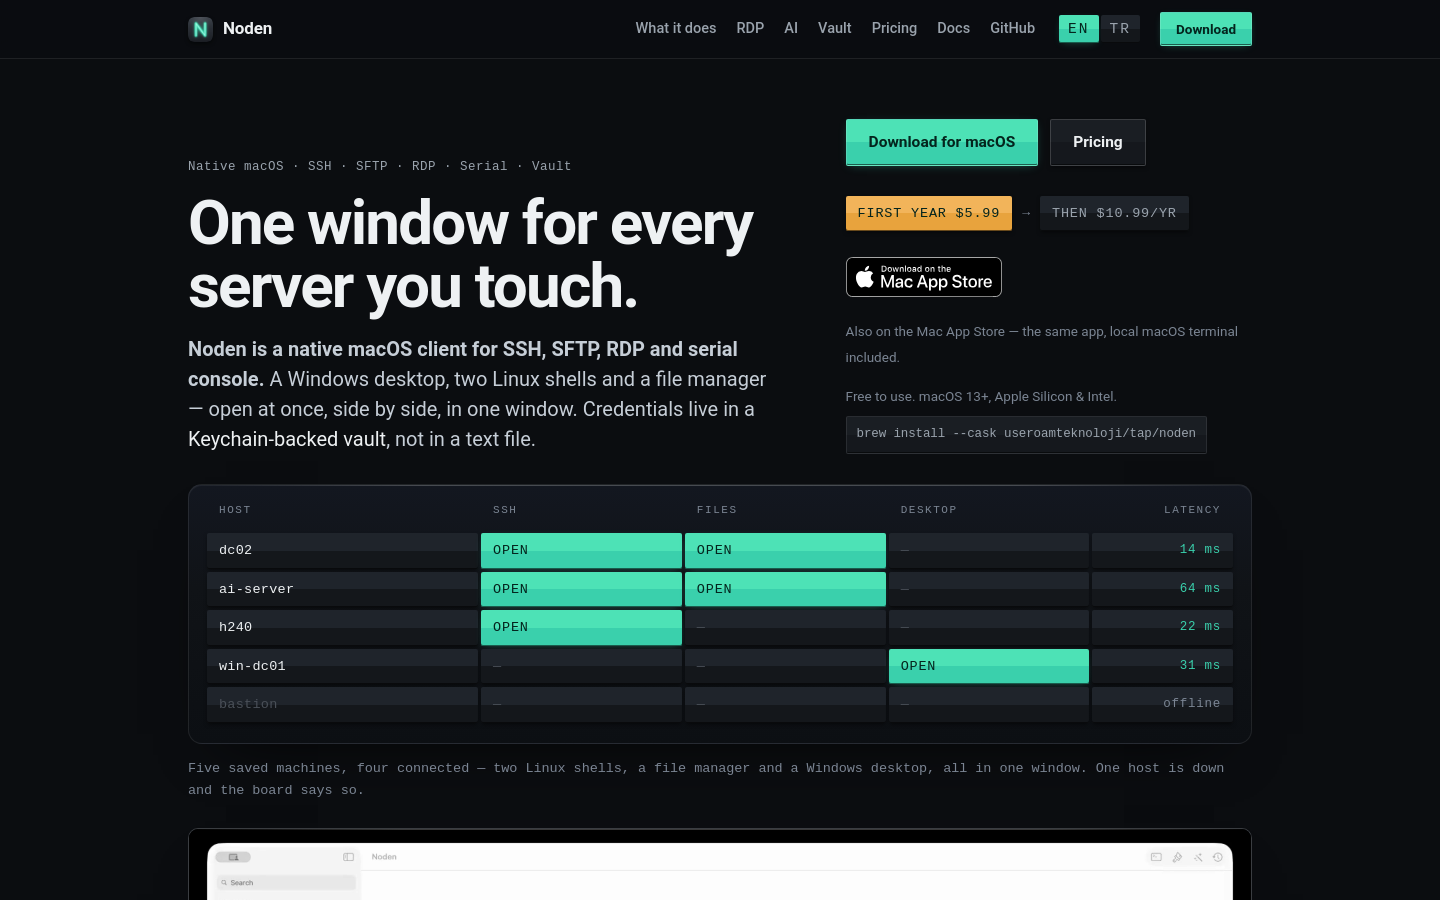Switch language to EN
The width and height of the screenshot is (1440, 900).
coord(1078,29)
